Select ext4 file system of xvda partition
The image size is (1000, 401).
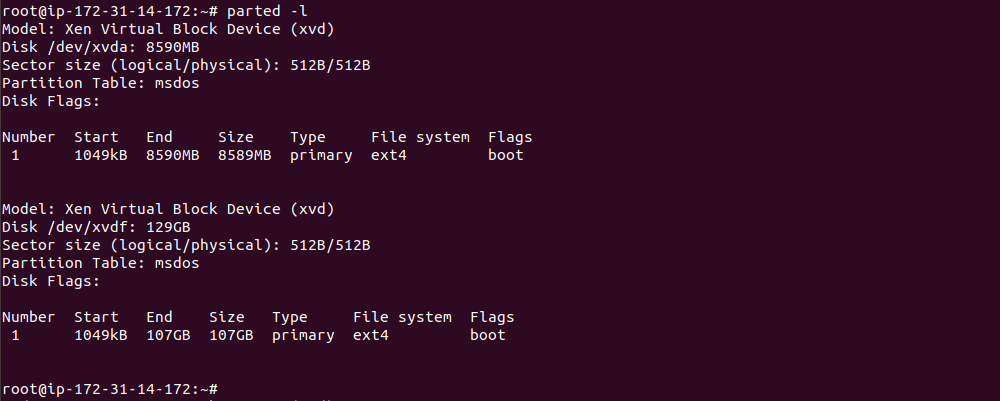coord(389,155)
